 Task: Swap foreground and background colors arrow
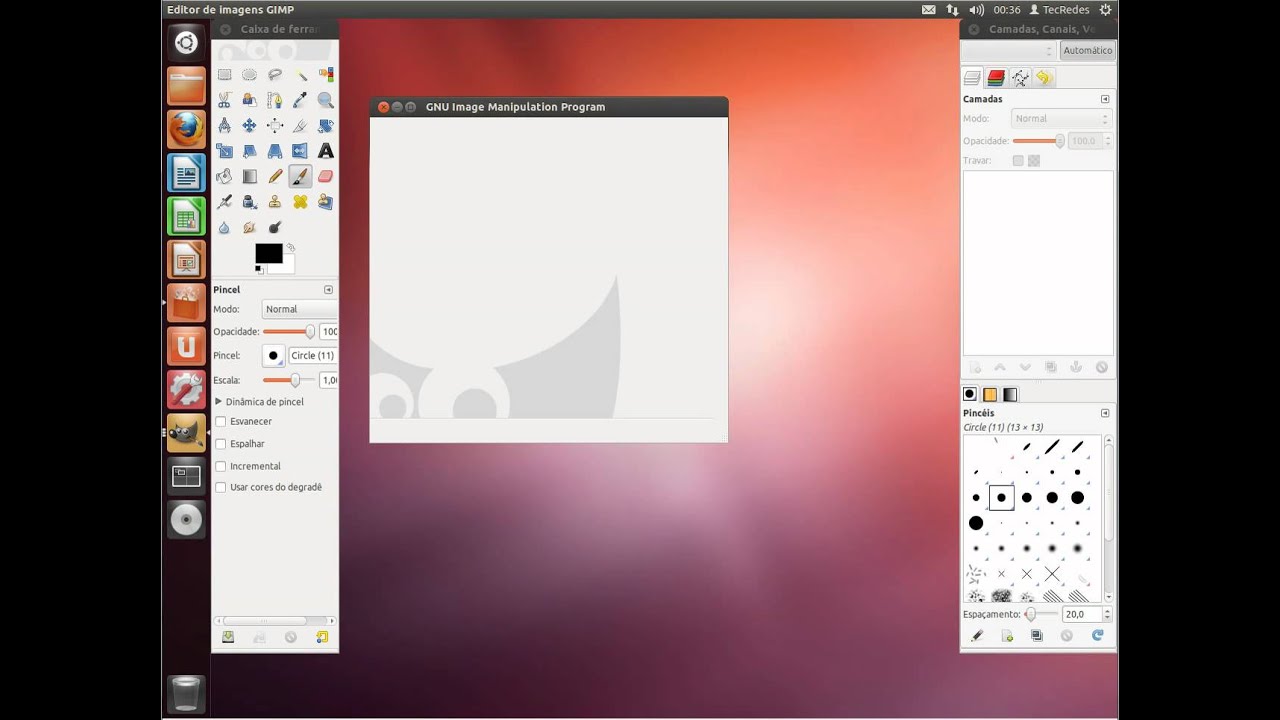291,247
